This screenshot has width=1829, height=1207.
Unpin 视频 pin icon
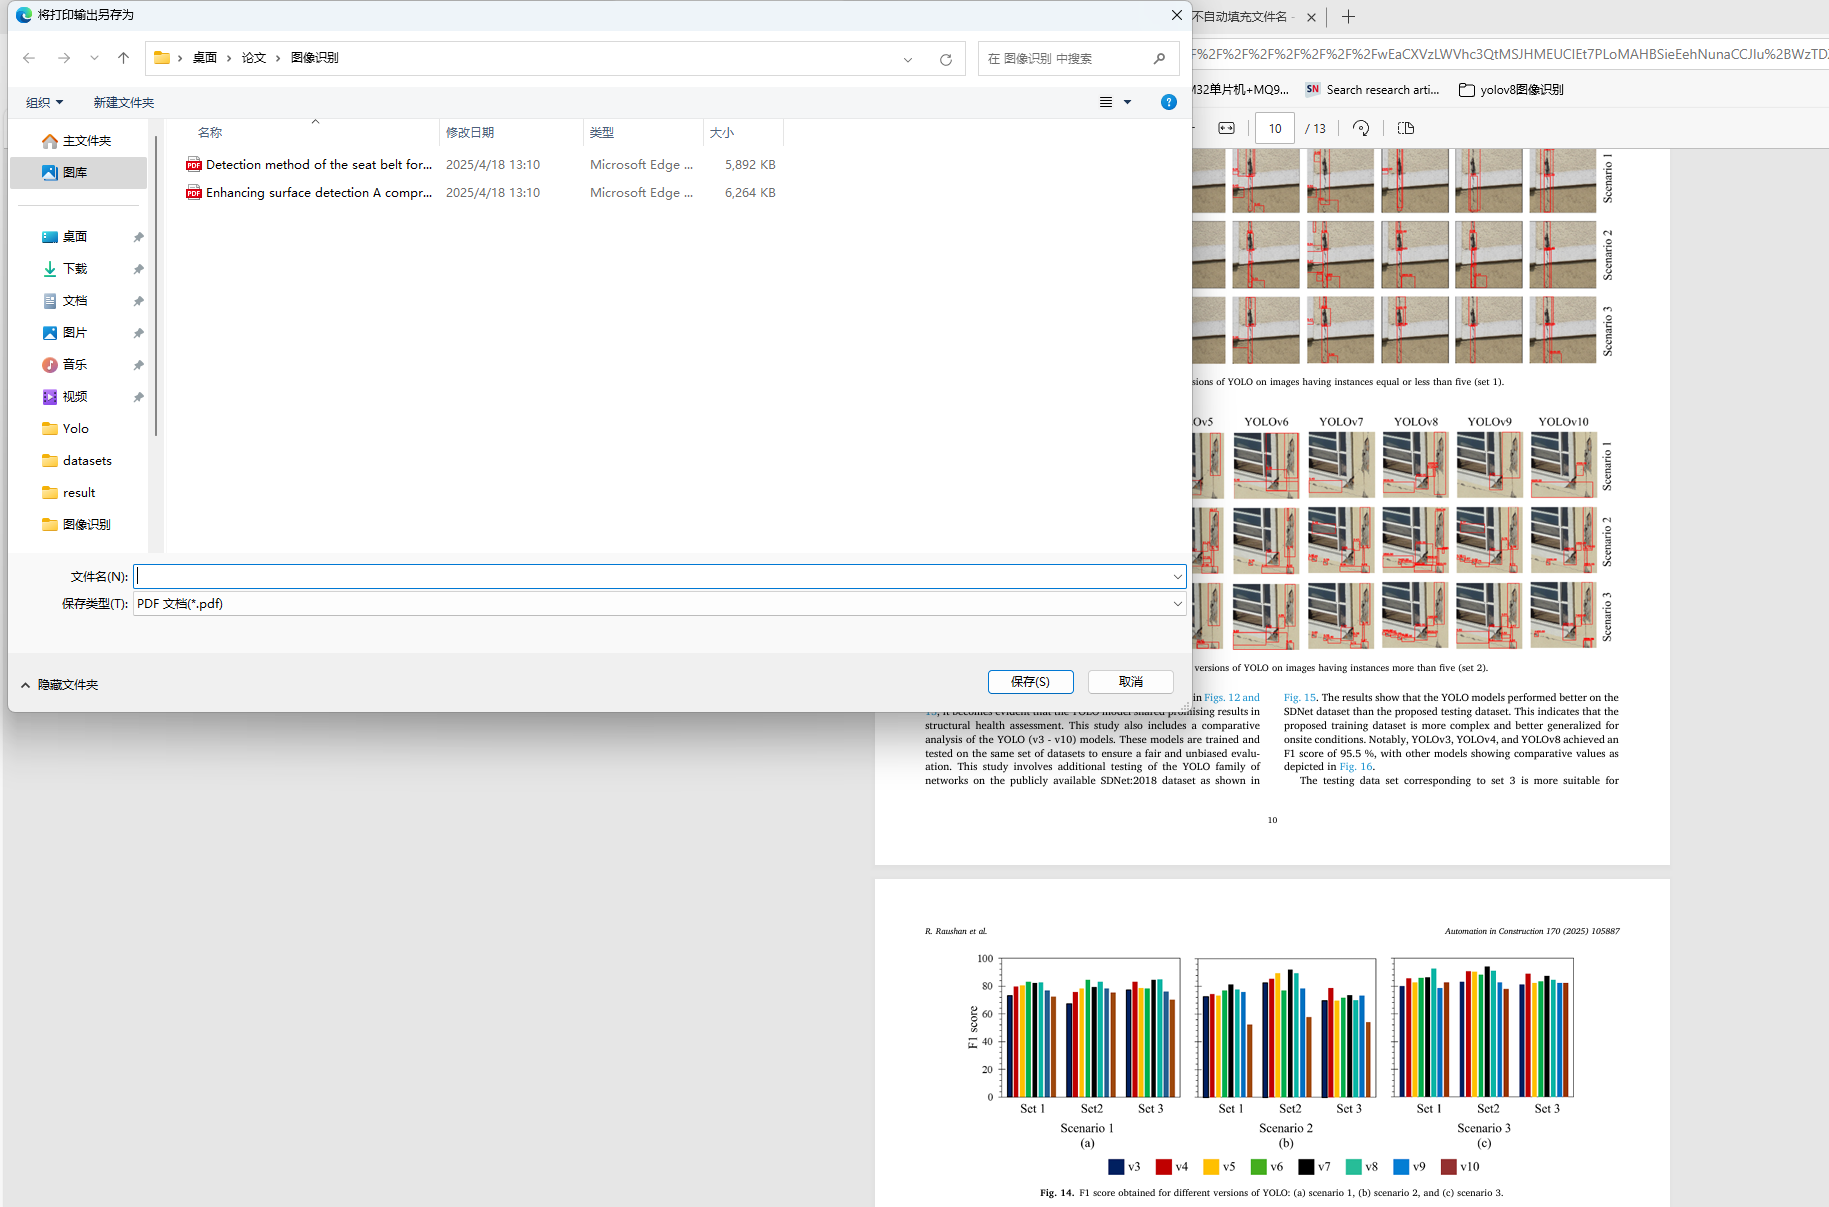(138, 397)
